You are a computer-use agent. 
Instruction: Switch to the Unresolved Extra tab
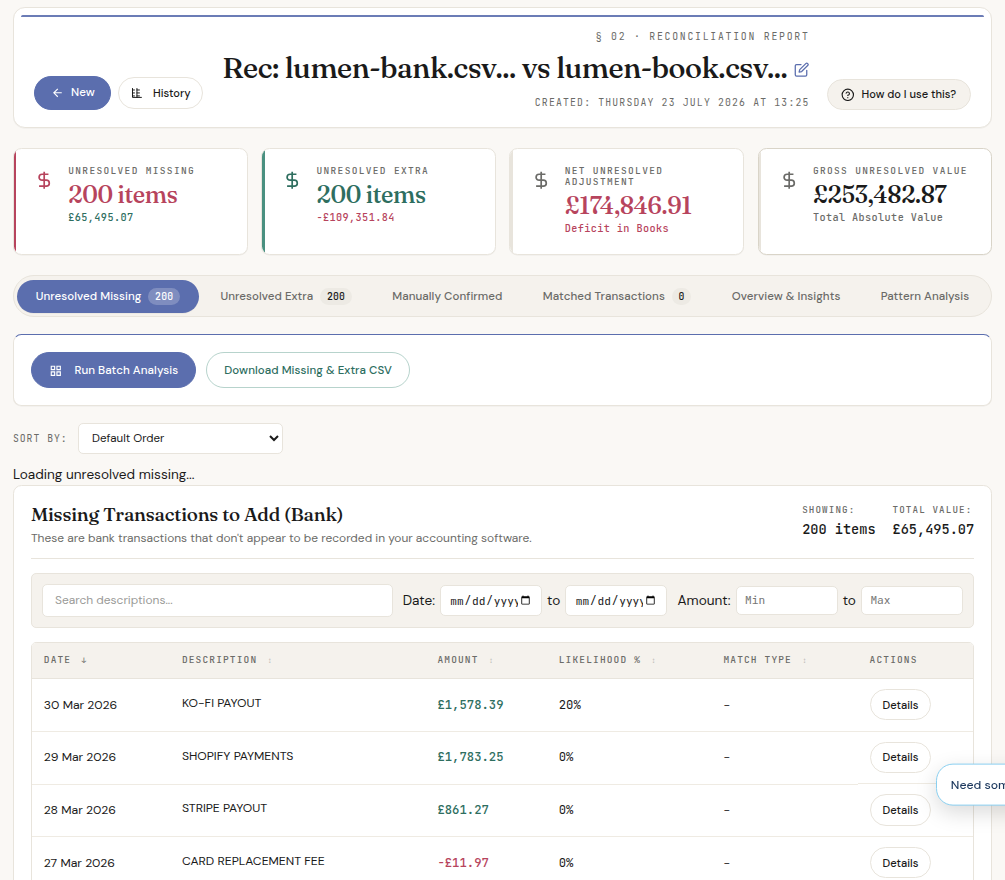pyautogui.click(x=285, y=296)
